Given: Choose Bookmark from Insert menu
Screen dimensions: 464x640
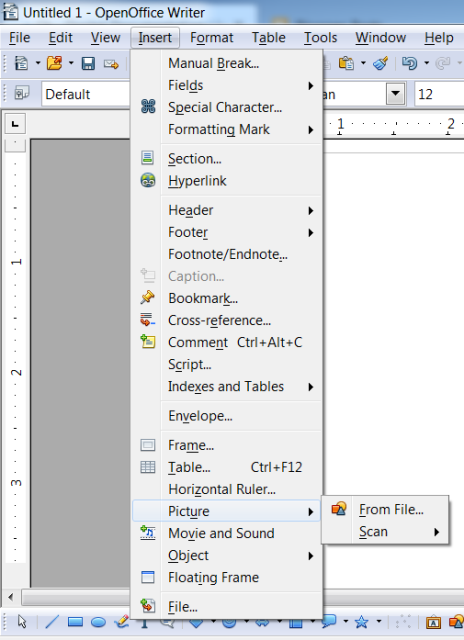Looking at the screenshot, I should (227, 298).
